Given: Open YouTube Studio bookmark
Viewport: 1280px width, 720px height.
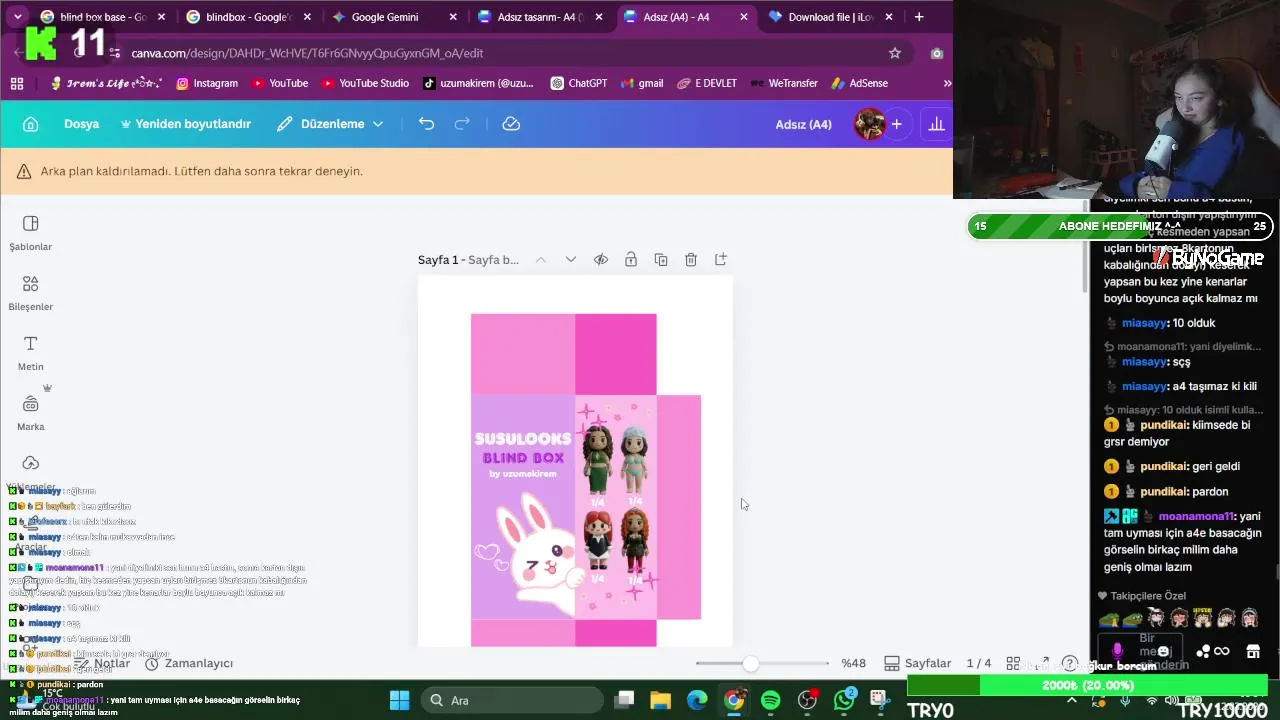Looking at the screenshot, I should pos(365,84).
